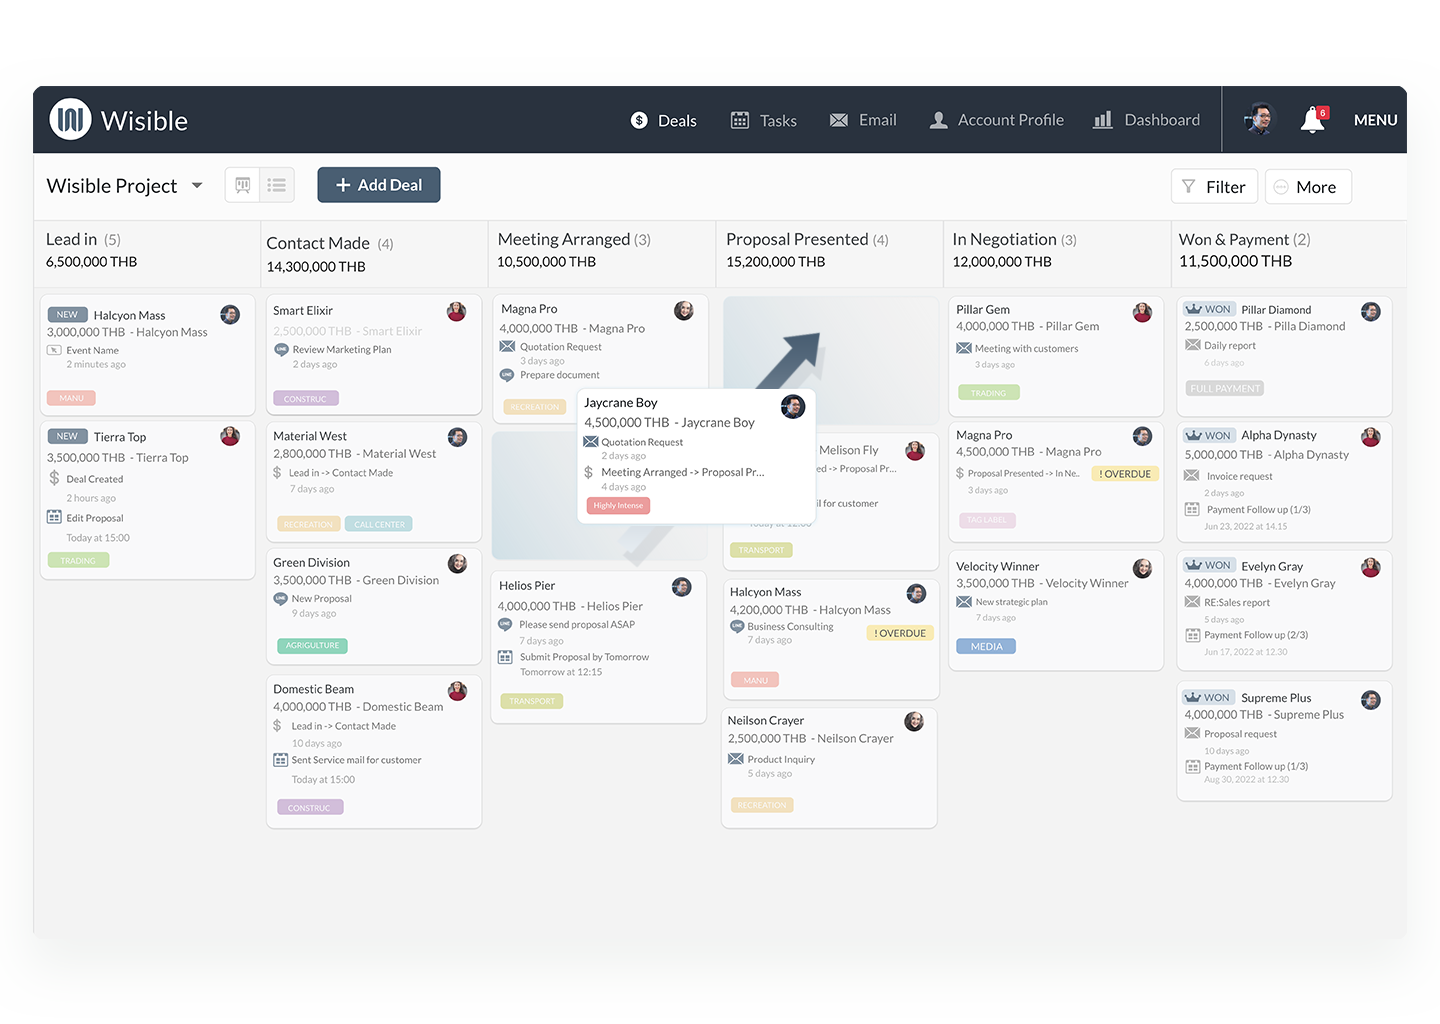Click the Pillar Gem owner avatar

[x=1142, y=313]
